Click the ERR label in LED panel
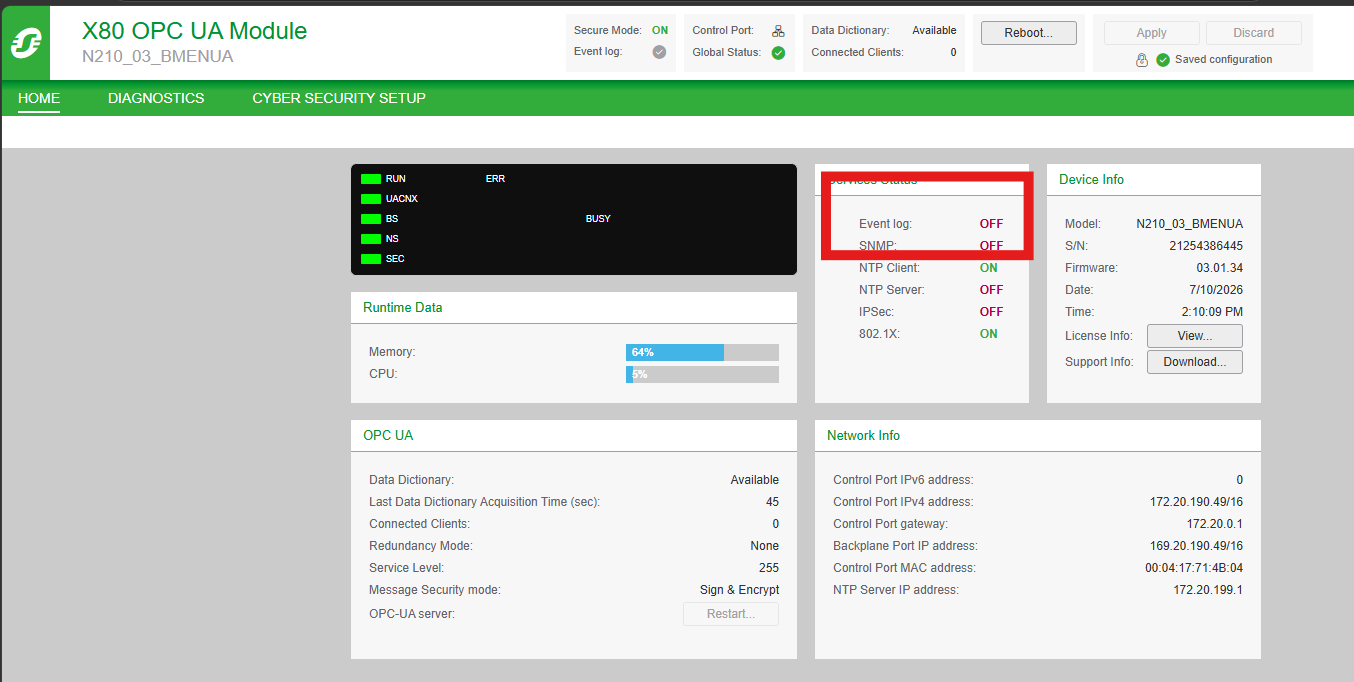The image size is (1354, 682). (x=496, y=179)
